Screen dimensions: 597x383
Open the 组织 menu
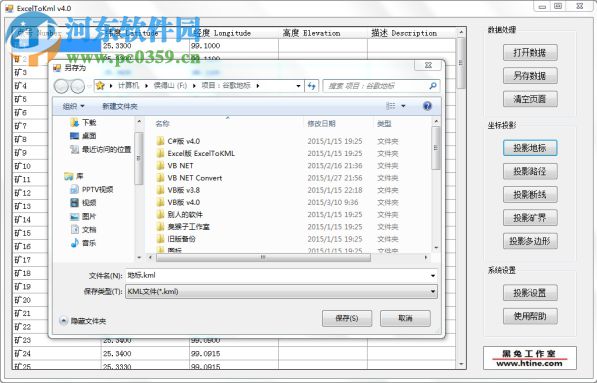(73, 106)
